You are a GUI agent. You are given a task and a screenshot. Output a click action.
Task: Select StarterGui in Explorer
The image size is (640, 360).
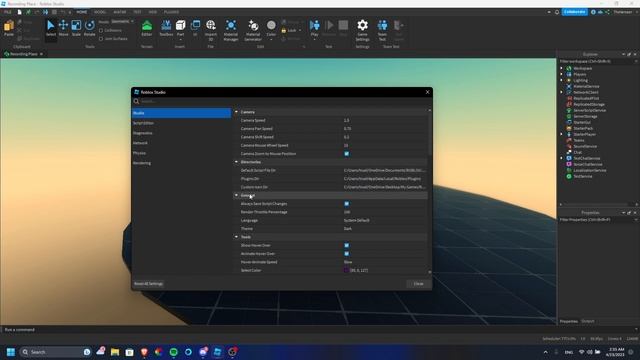tap(582, 122)
